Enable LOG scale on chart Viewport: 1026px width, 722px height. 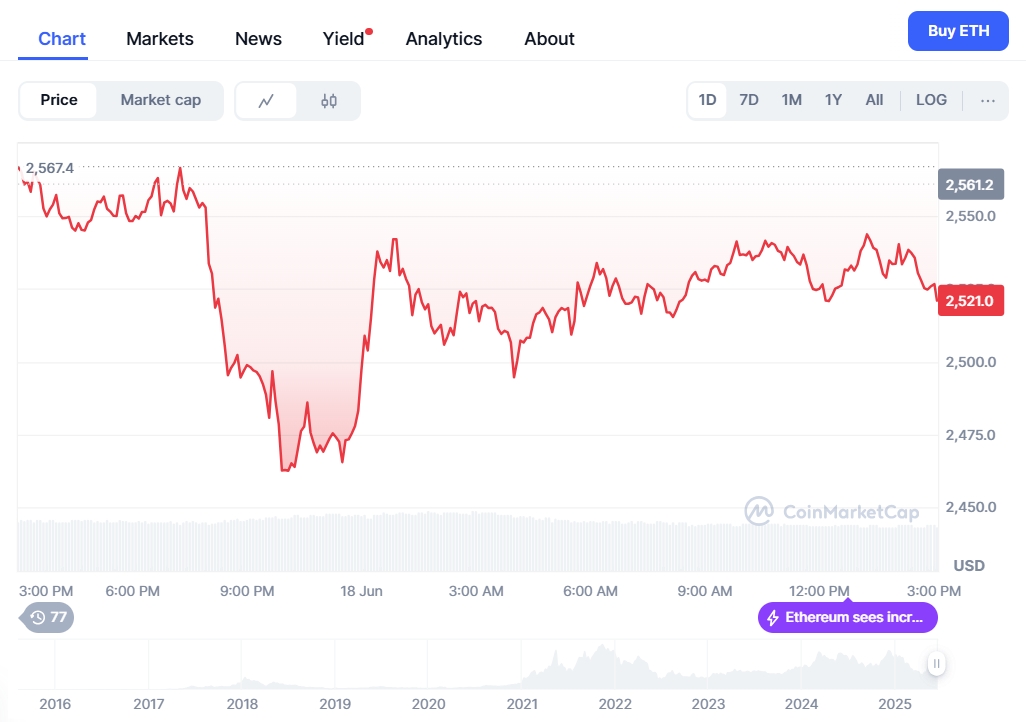click(x=931, y=100)
